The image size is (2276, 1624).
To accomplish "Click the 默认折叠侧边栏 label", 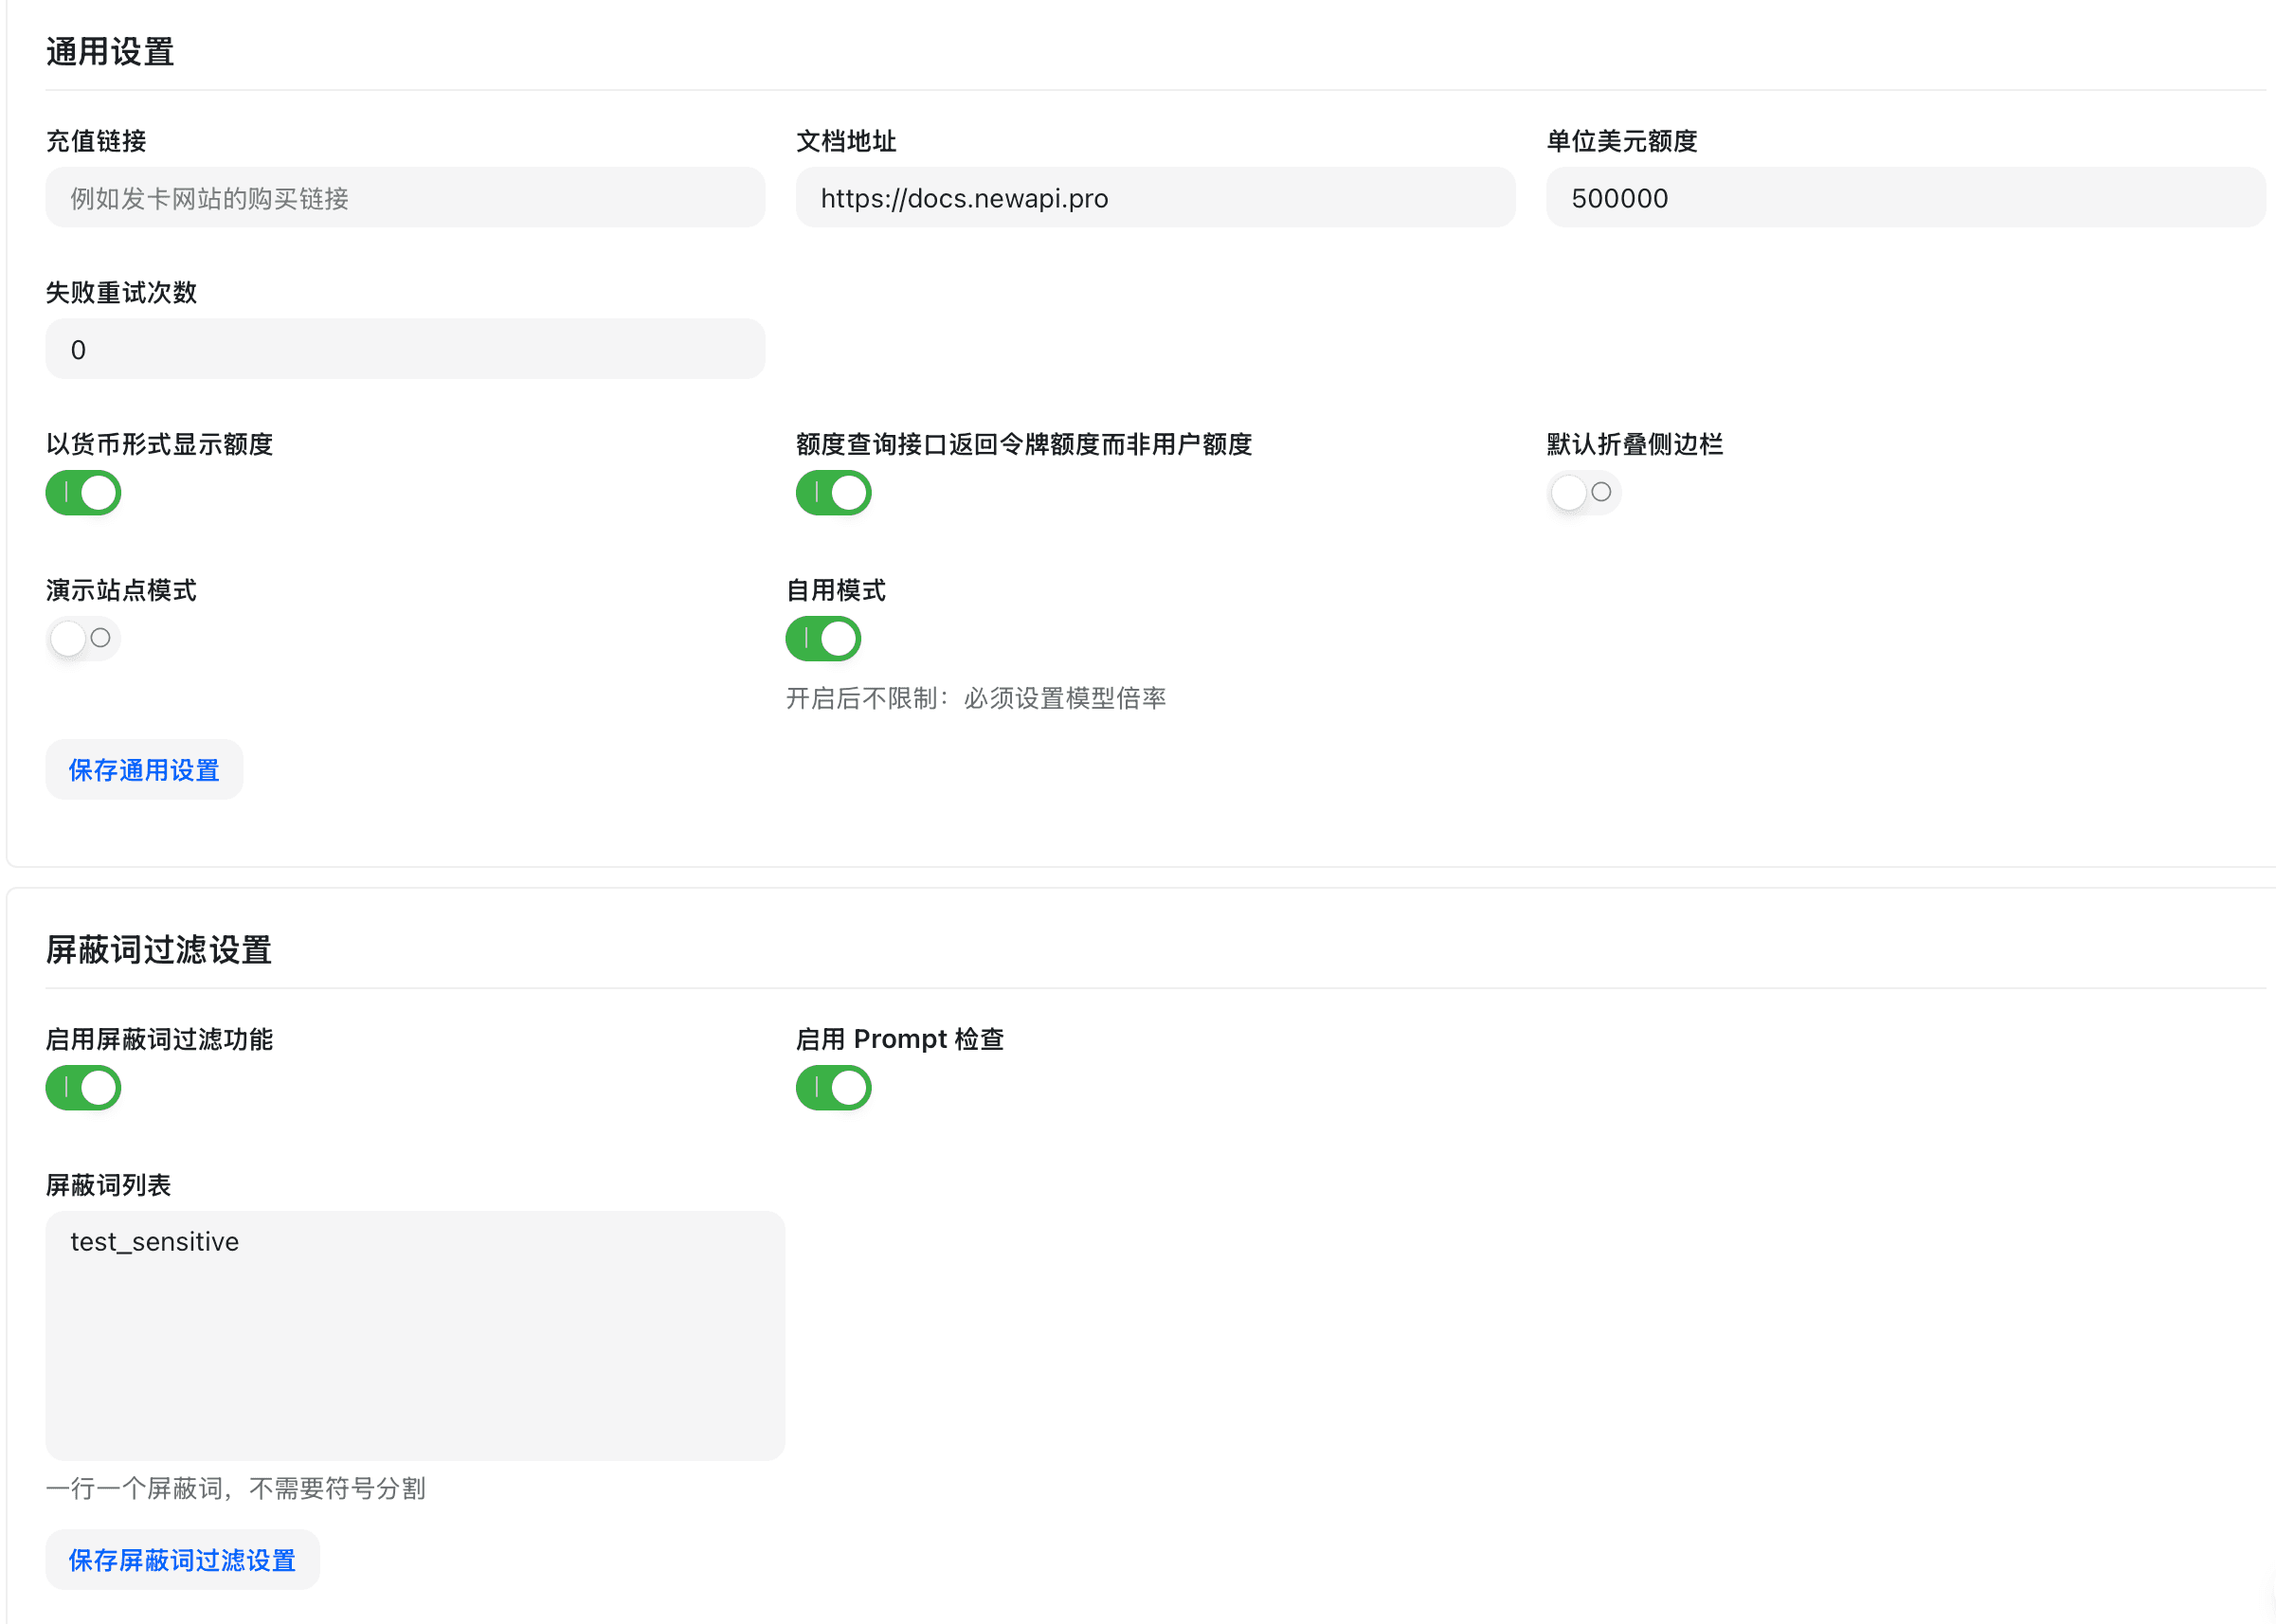I will [1633, 444].
